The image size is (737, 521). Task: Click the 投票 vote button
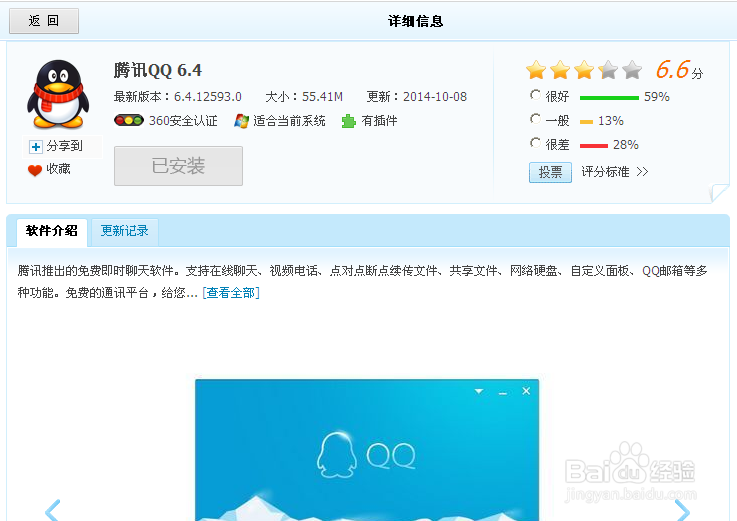(550, 172)
